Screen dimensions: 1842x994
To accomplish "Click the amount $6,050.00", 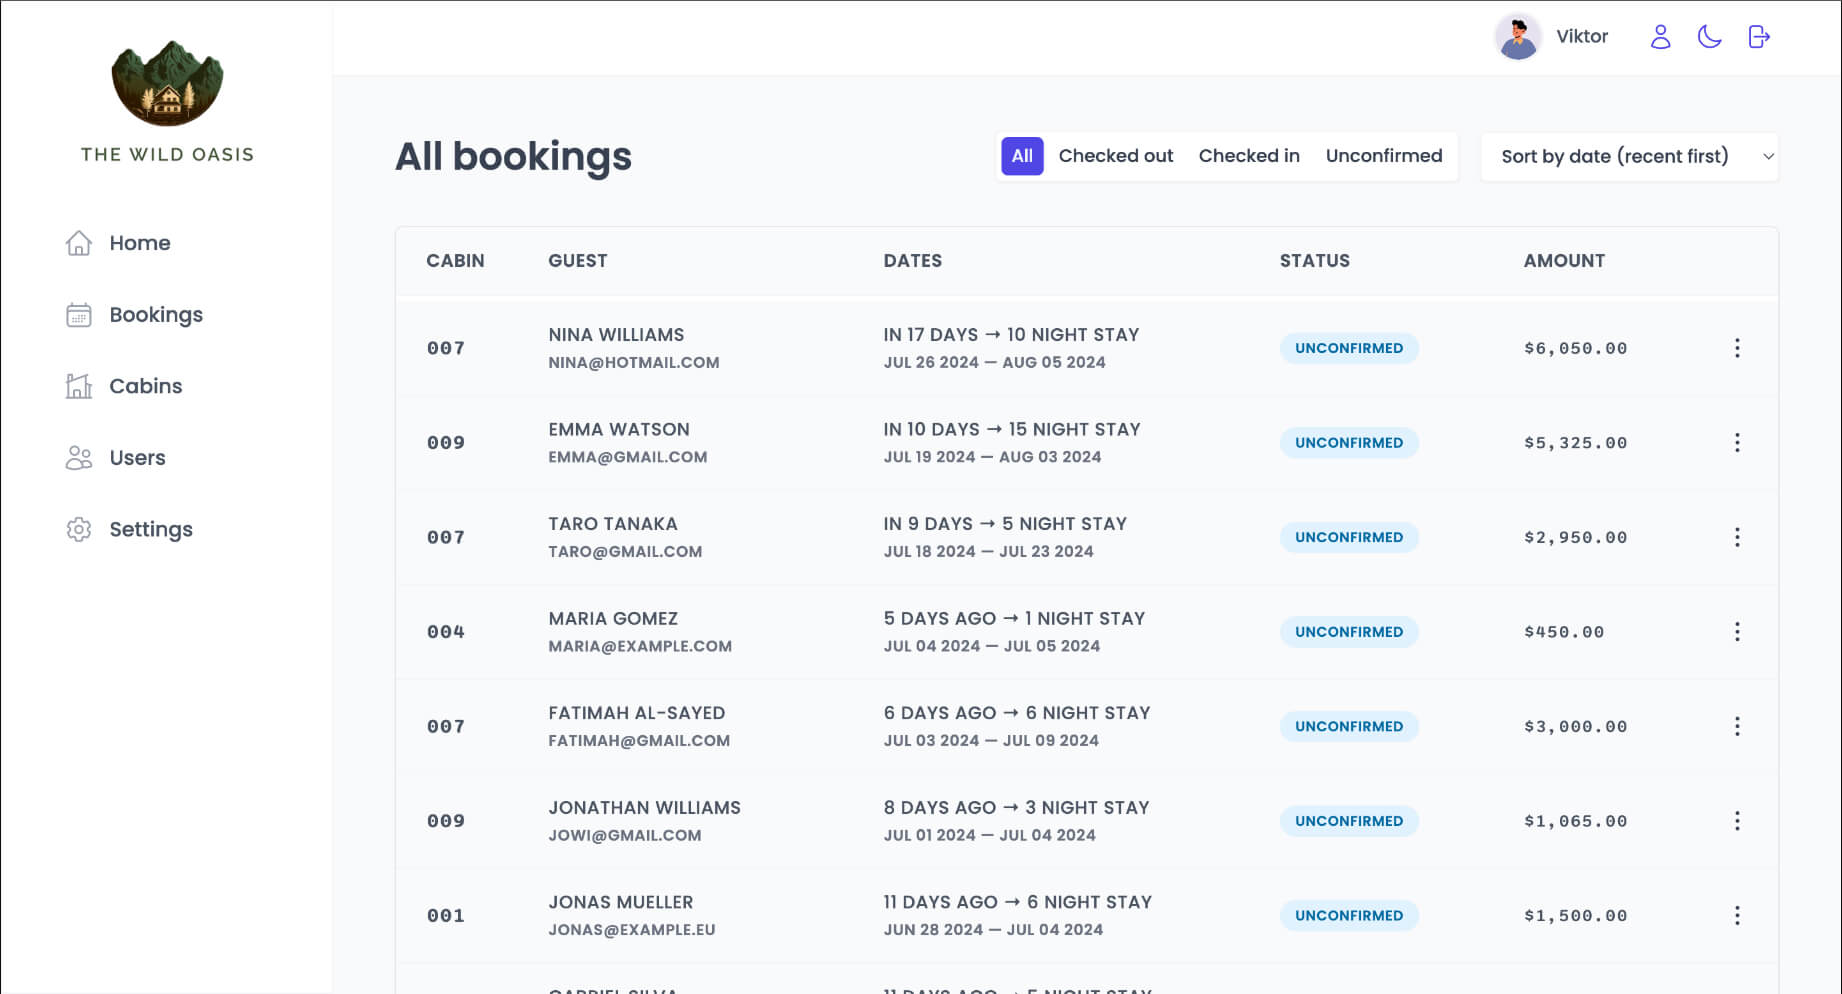I will tap(1576, 348).
